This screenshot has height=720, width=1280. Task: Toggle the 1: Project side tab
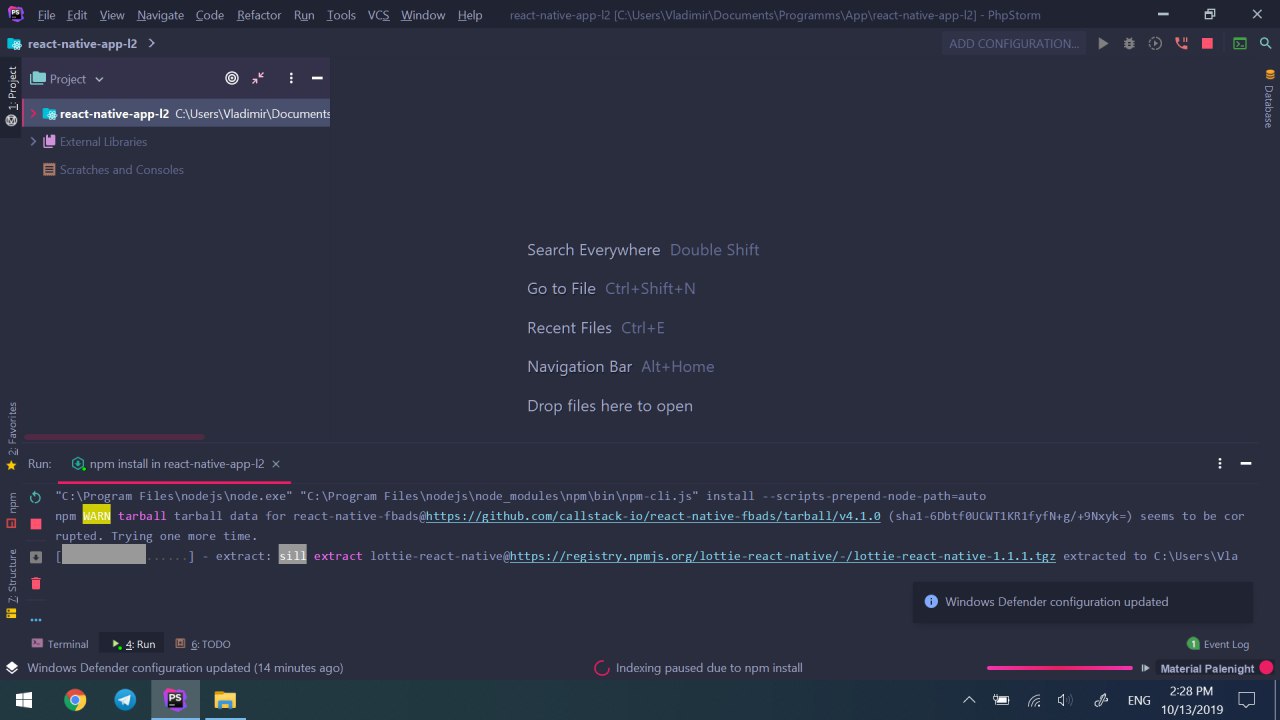tap(12, 95)
